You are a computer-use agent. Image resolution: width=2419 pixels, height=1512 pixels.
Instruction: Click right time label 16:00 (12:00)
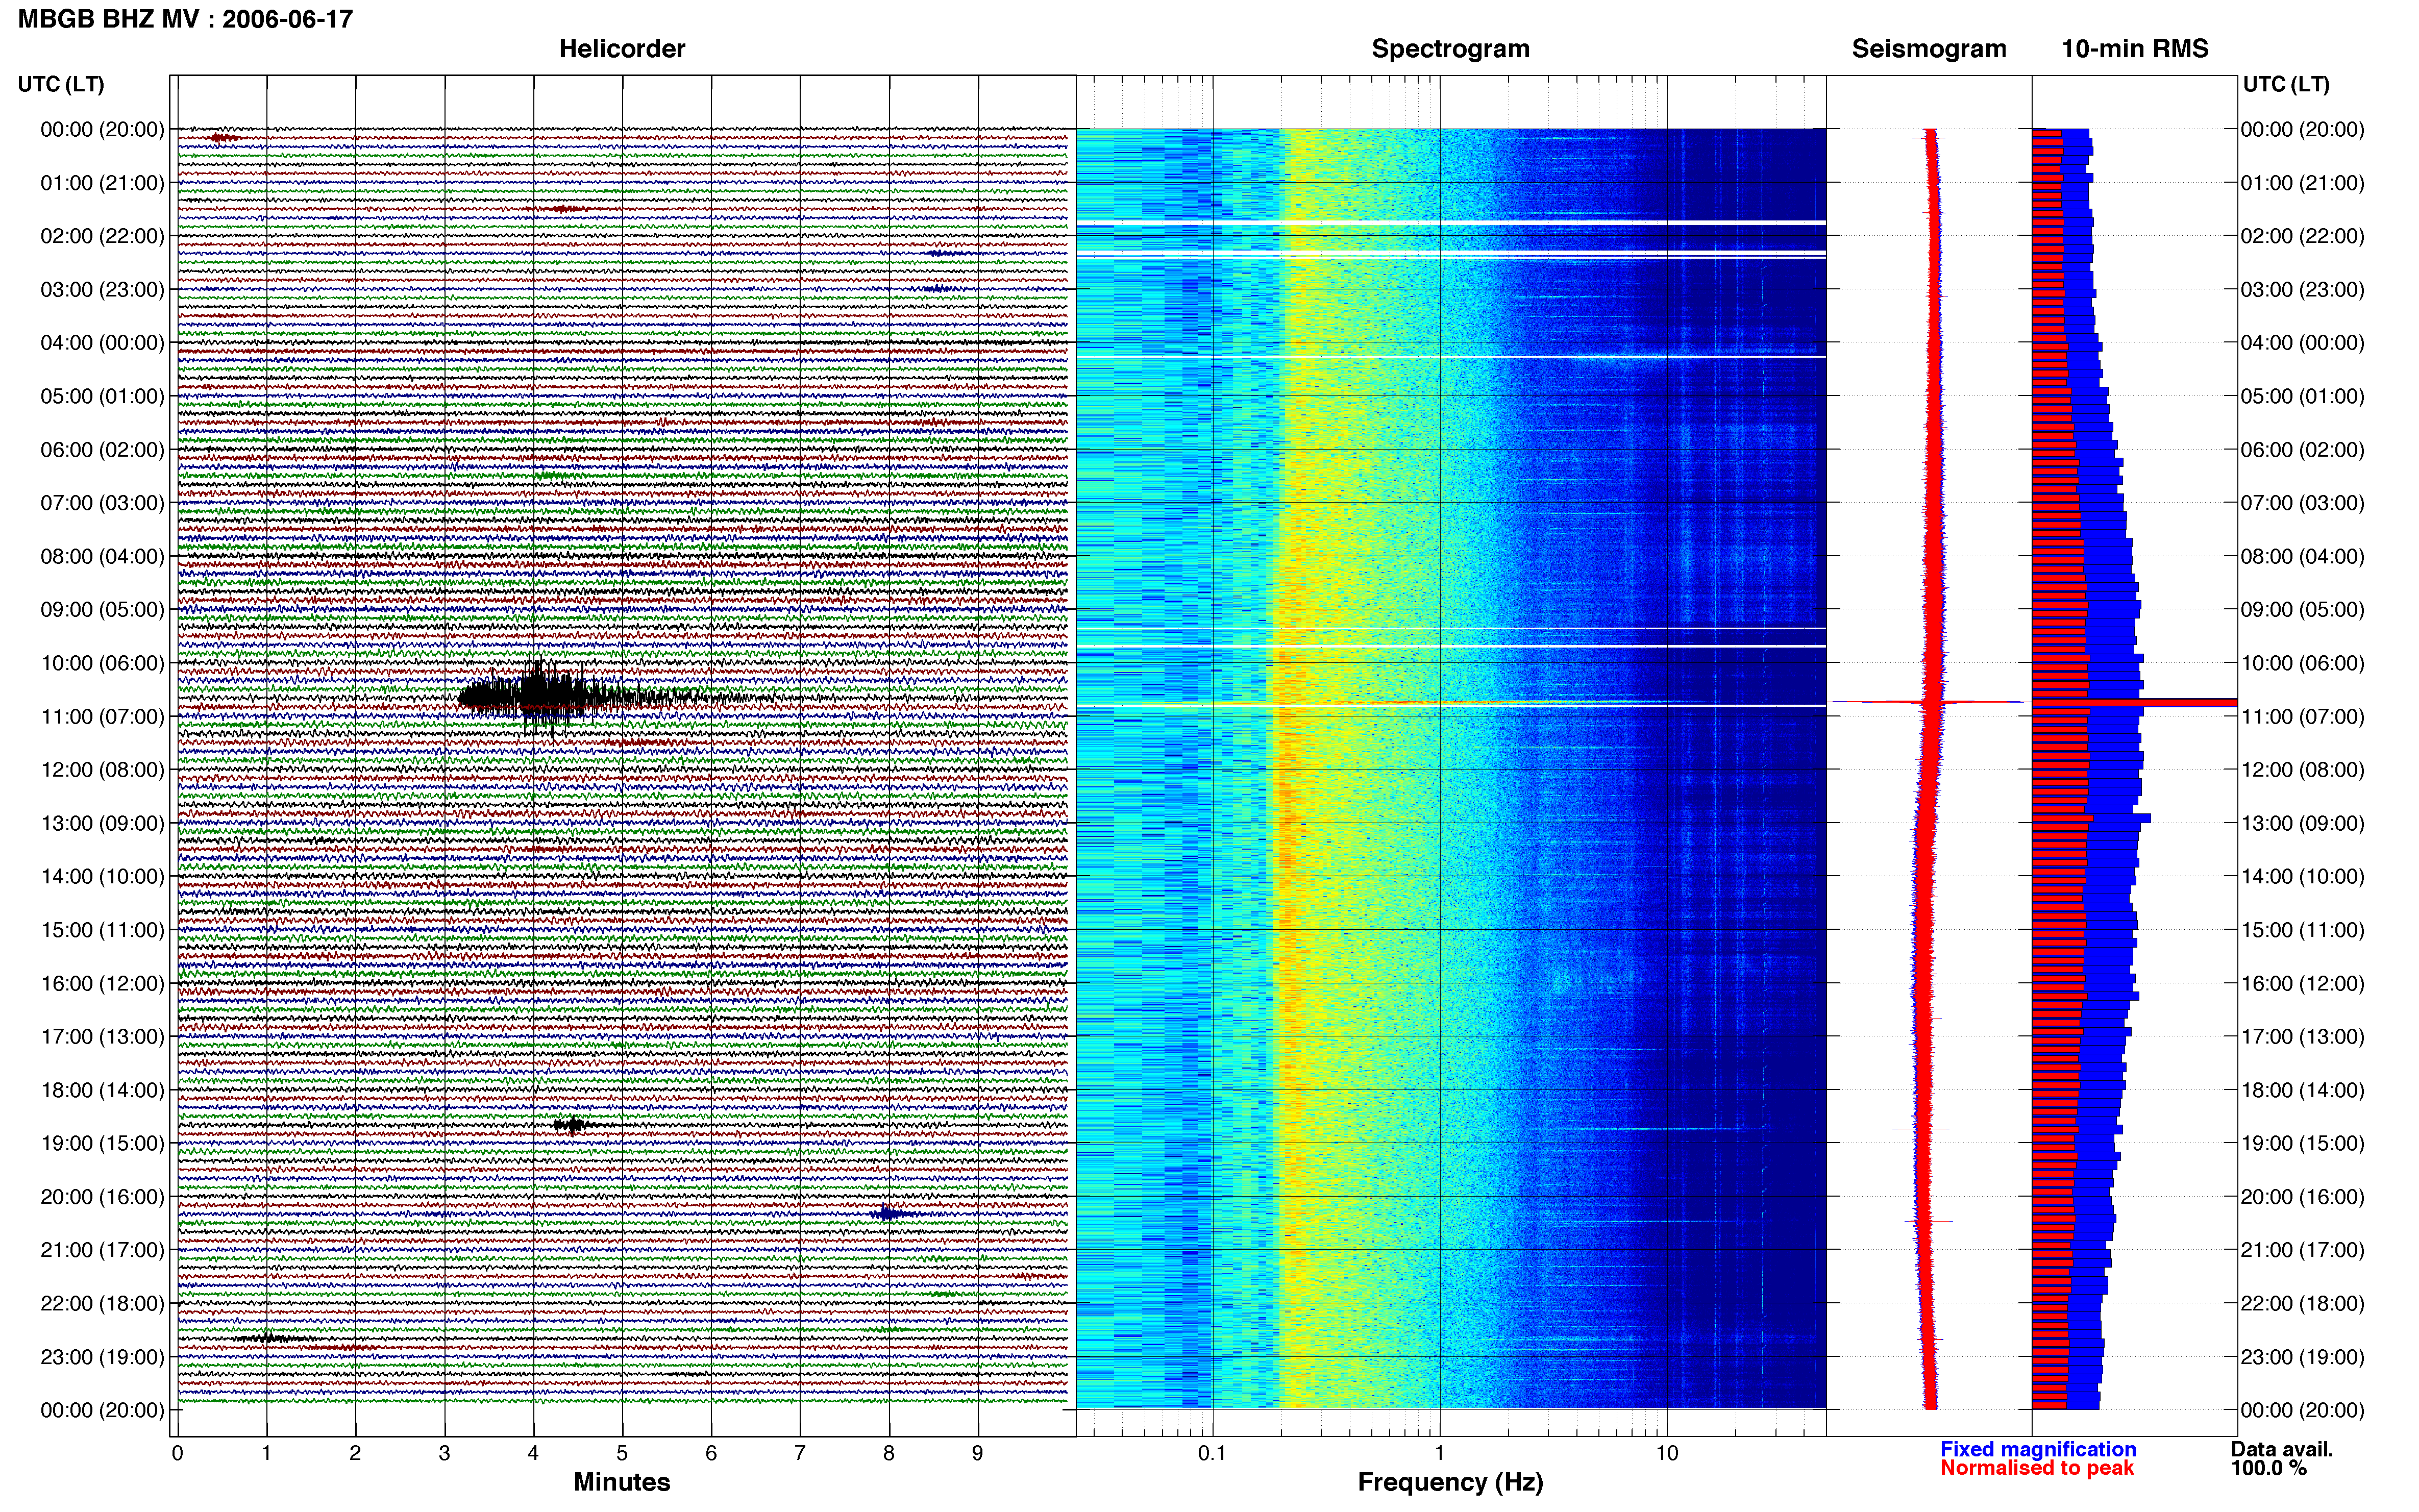pyautogui.click(x=2303, y=983)
